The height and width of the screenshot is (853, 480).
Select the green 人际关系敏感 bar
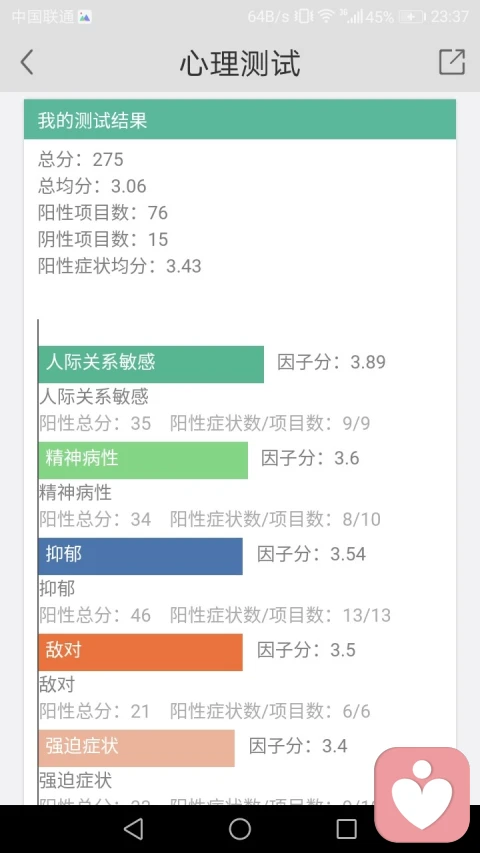click(x=151, y=364)
